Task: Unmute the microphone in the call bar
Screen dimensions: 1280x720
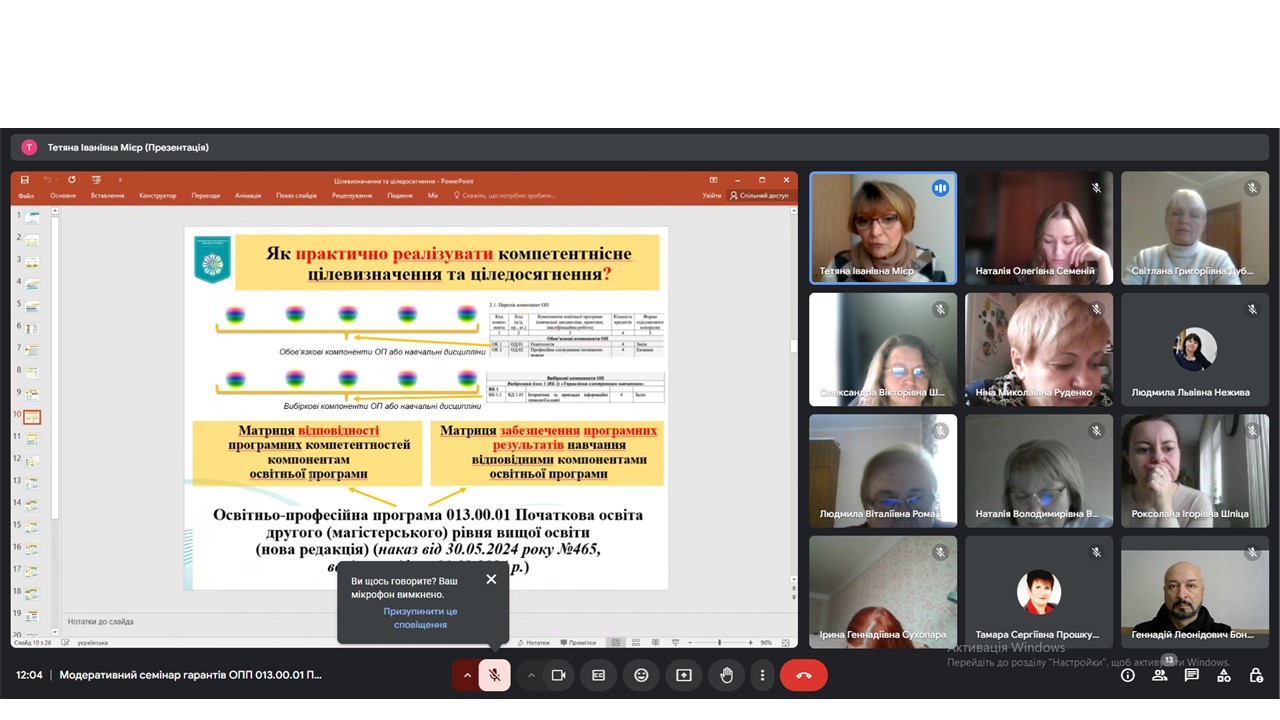Action: (x=494, y=675)
